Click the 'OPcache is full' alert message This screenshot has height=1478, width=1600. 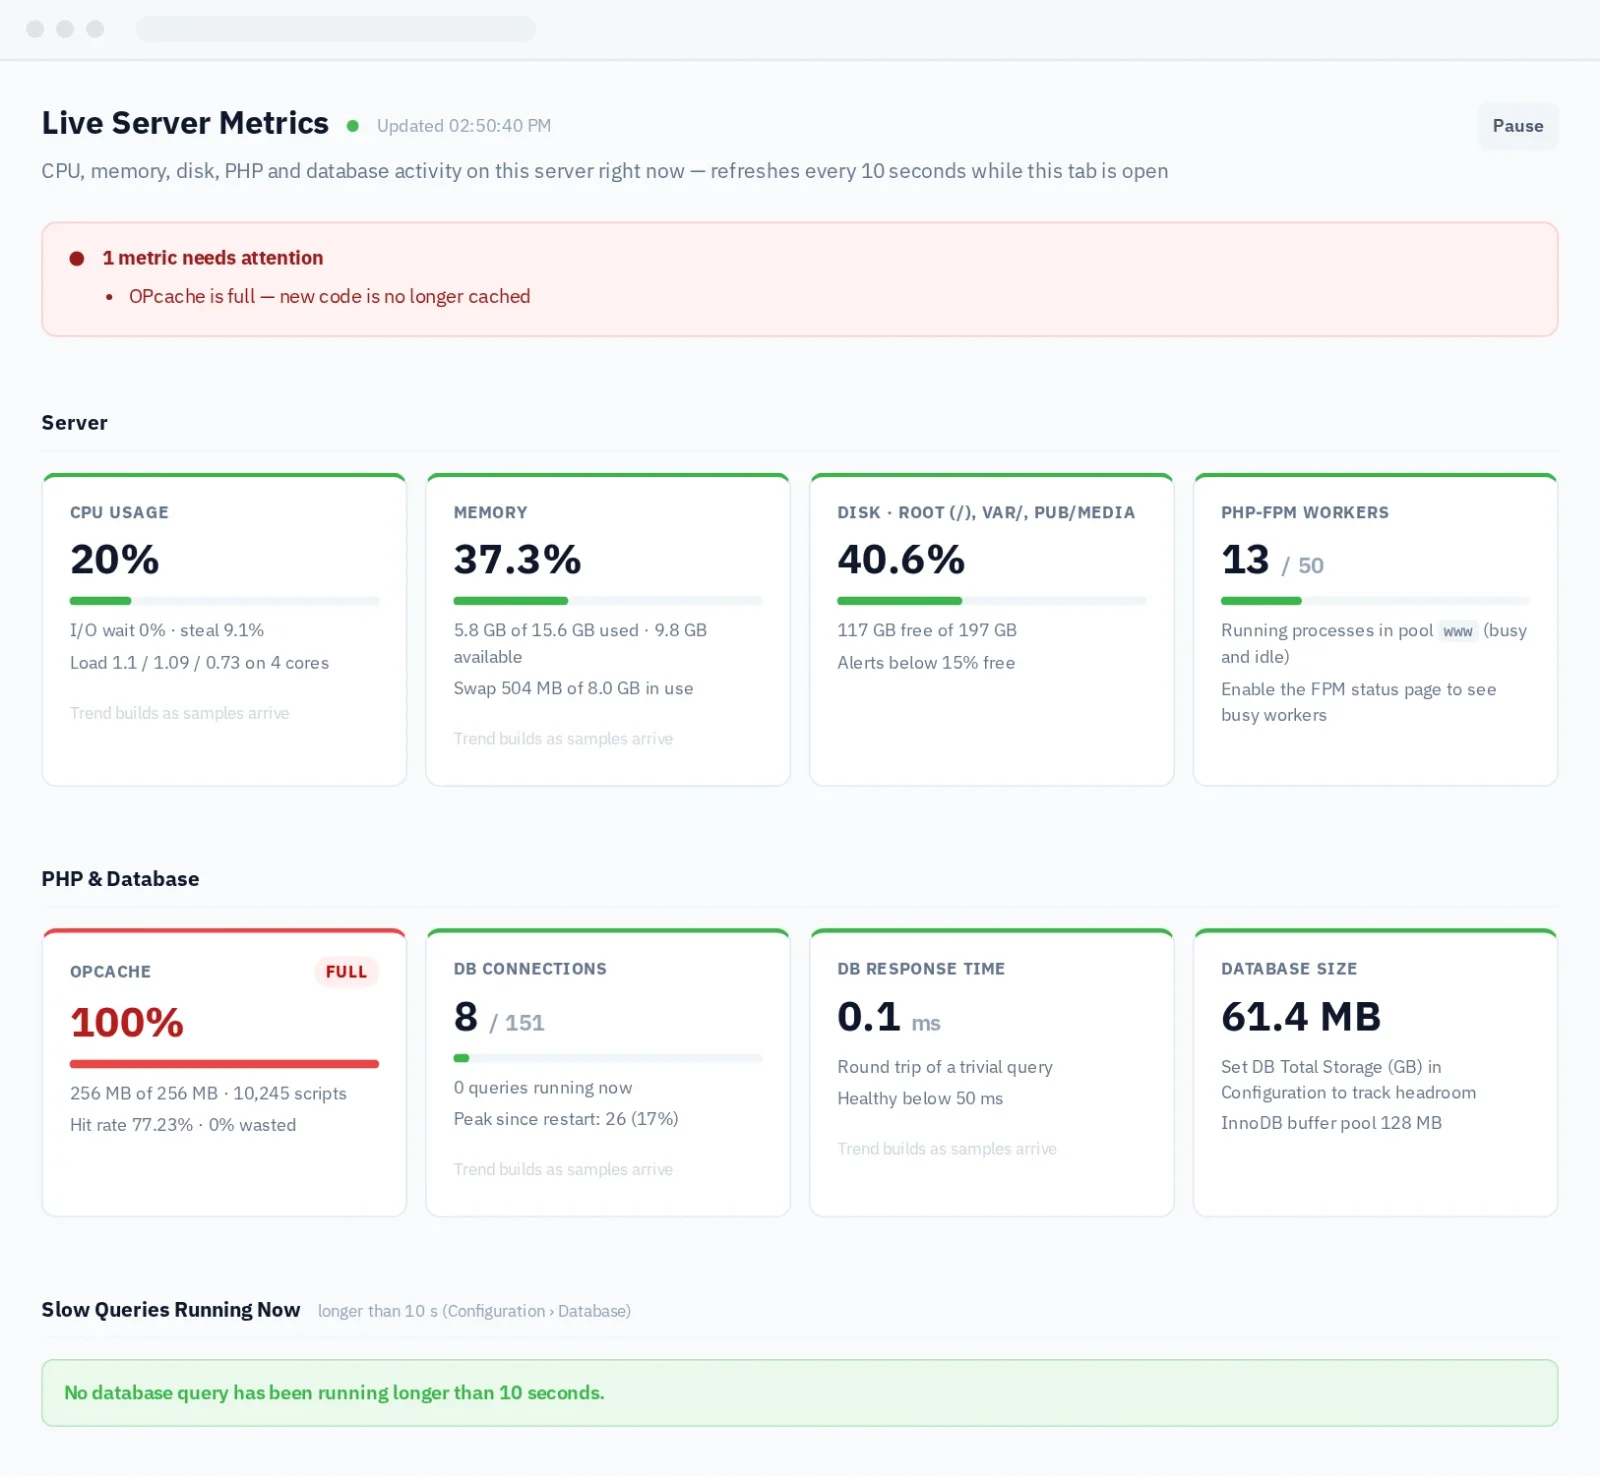click(x=329, y=296)
